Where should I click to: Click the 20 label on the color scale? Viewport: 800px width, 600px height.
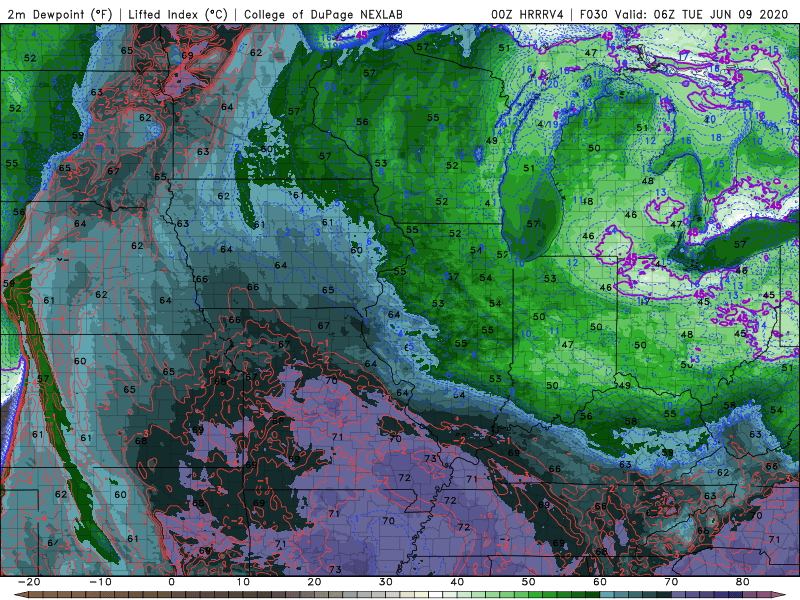314,582
